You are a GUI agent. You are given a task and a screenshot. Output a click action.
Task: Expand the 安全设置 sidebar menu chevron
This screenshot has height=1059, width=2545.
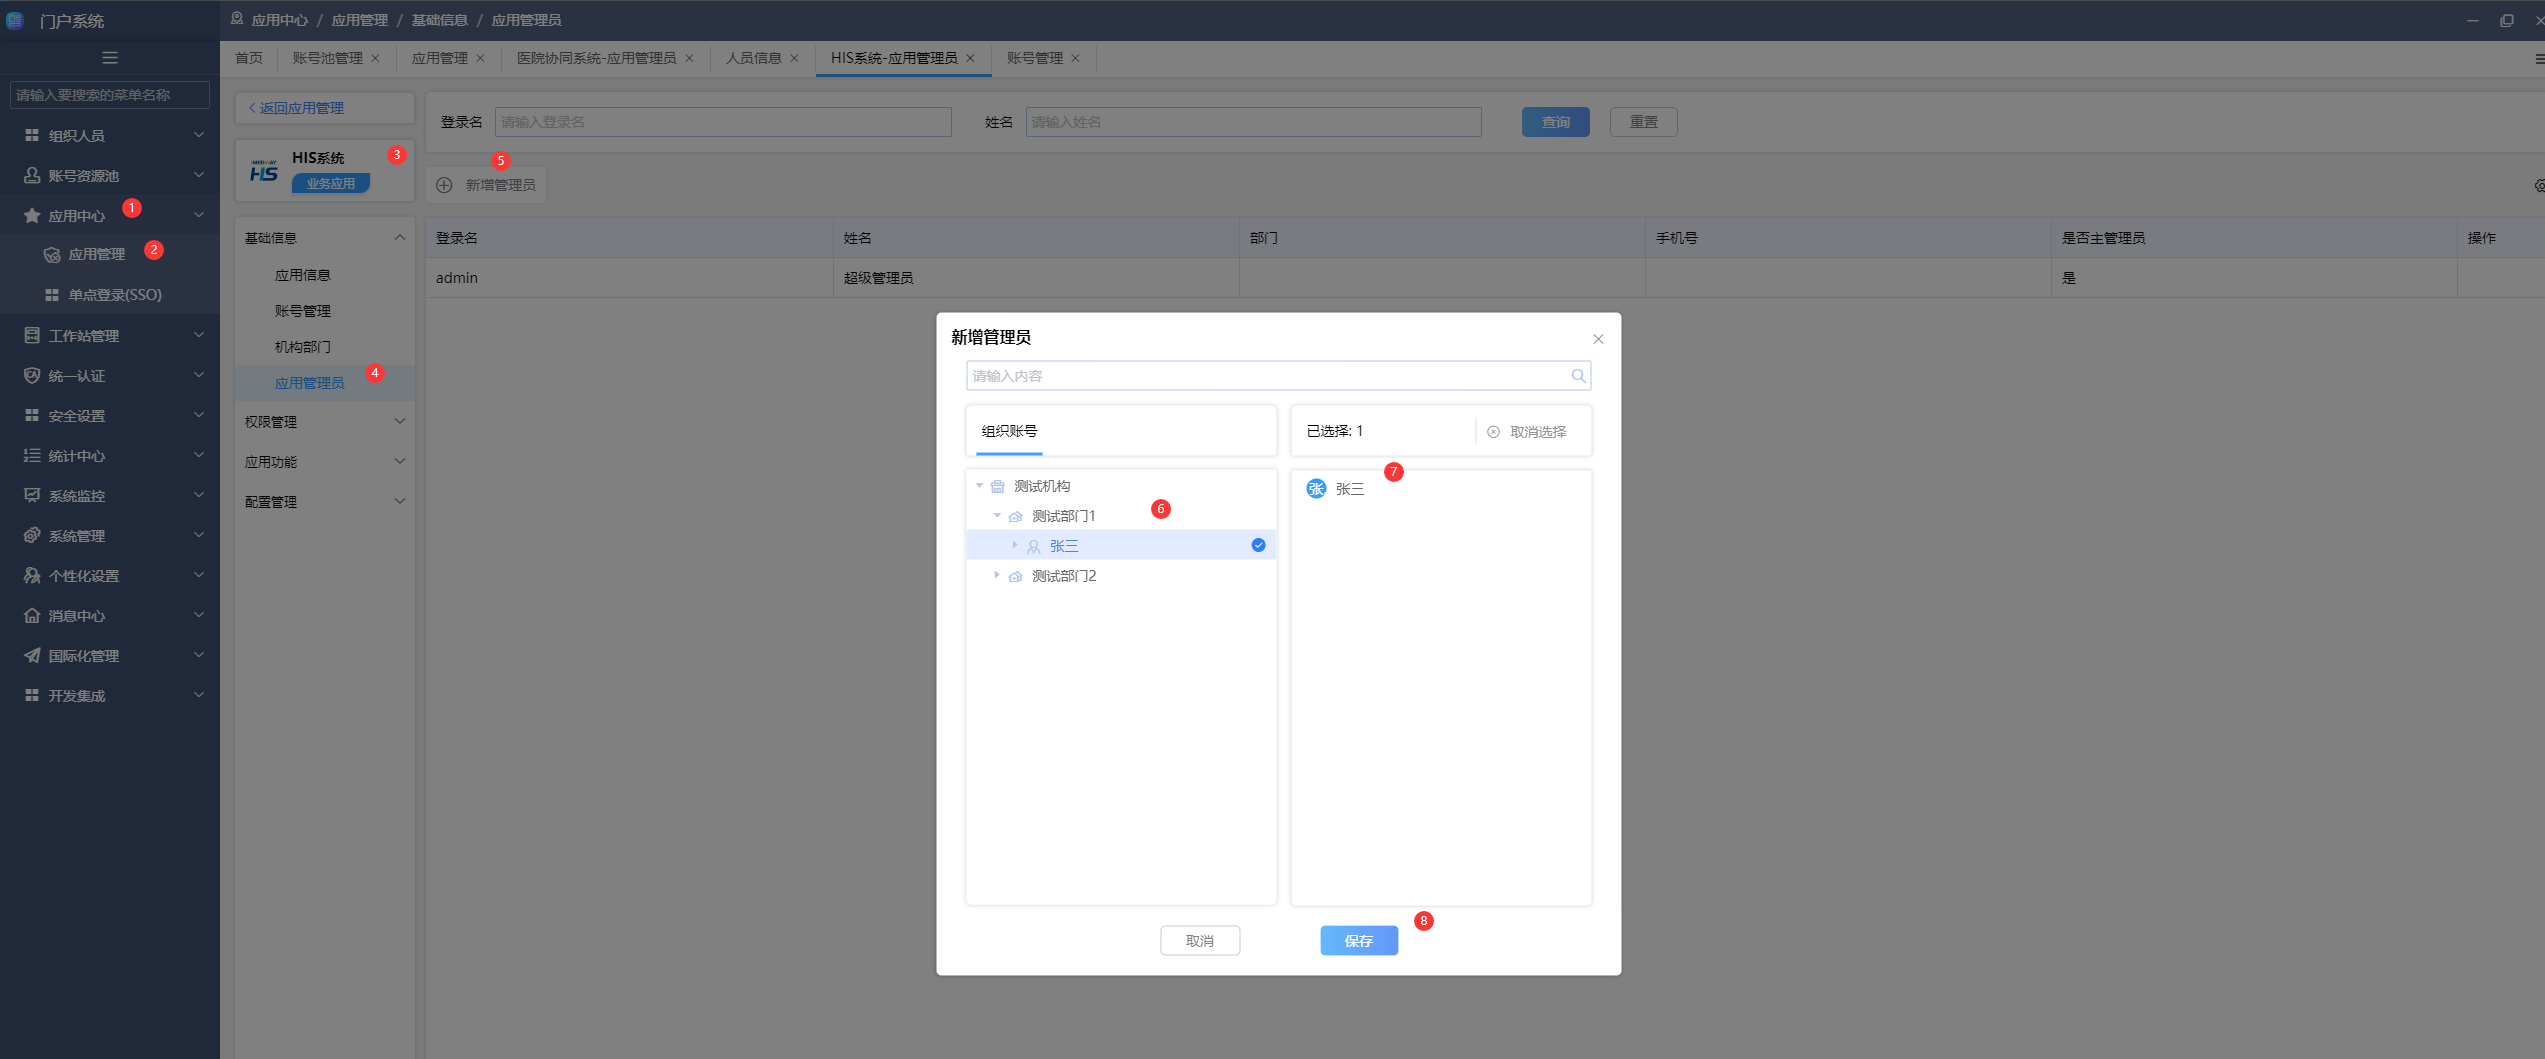point(199,415)
